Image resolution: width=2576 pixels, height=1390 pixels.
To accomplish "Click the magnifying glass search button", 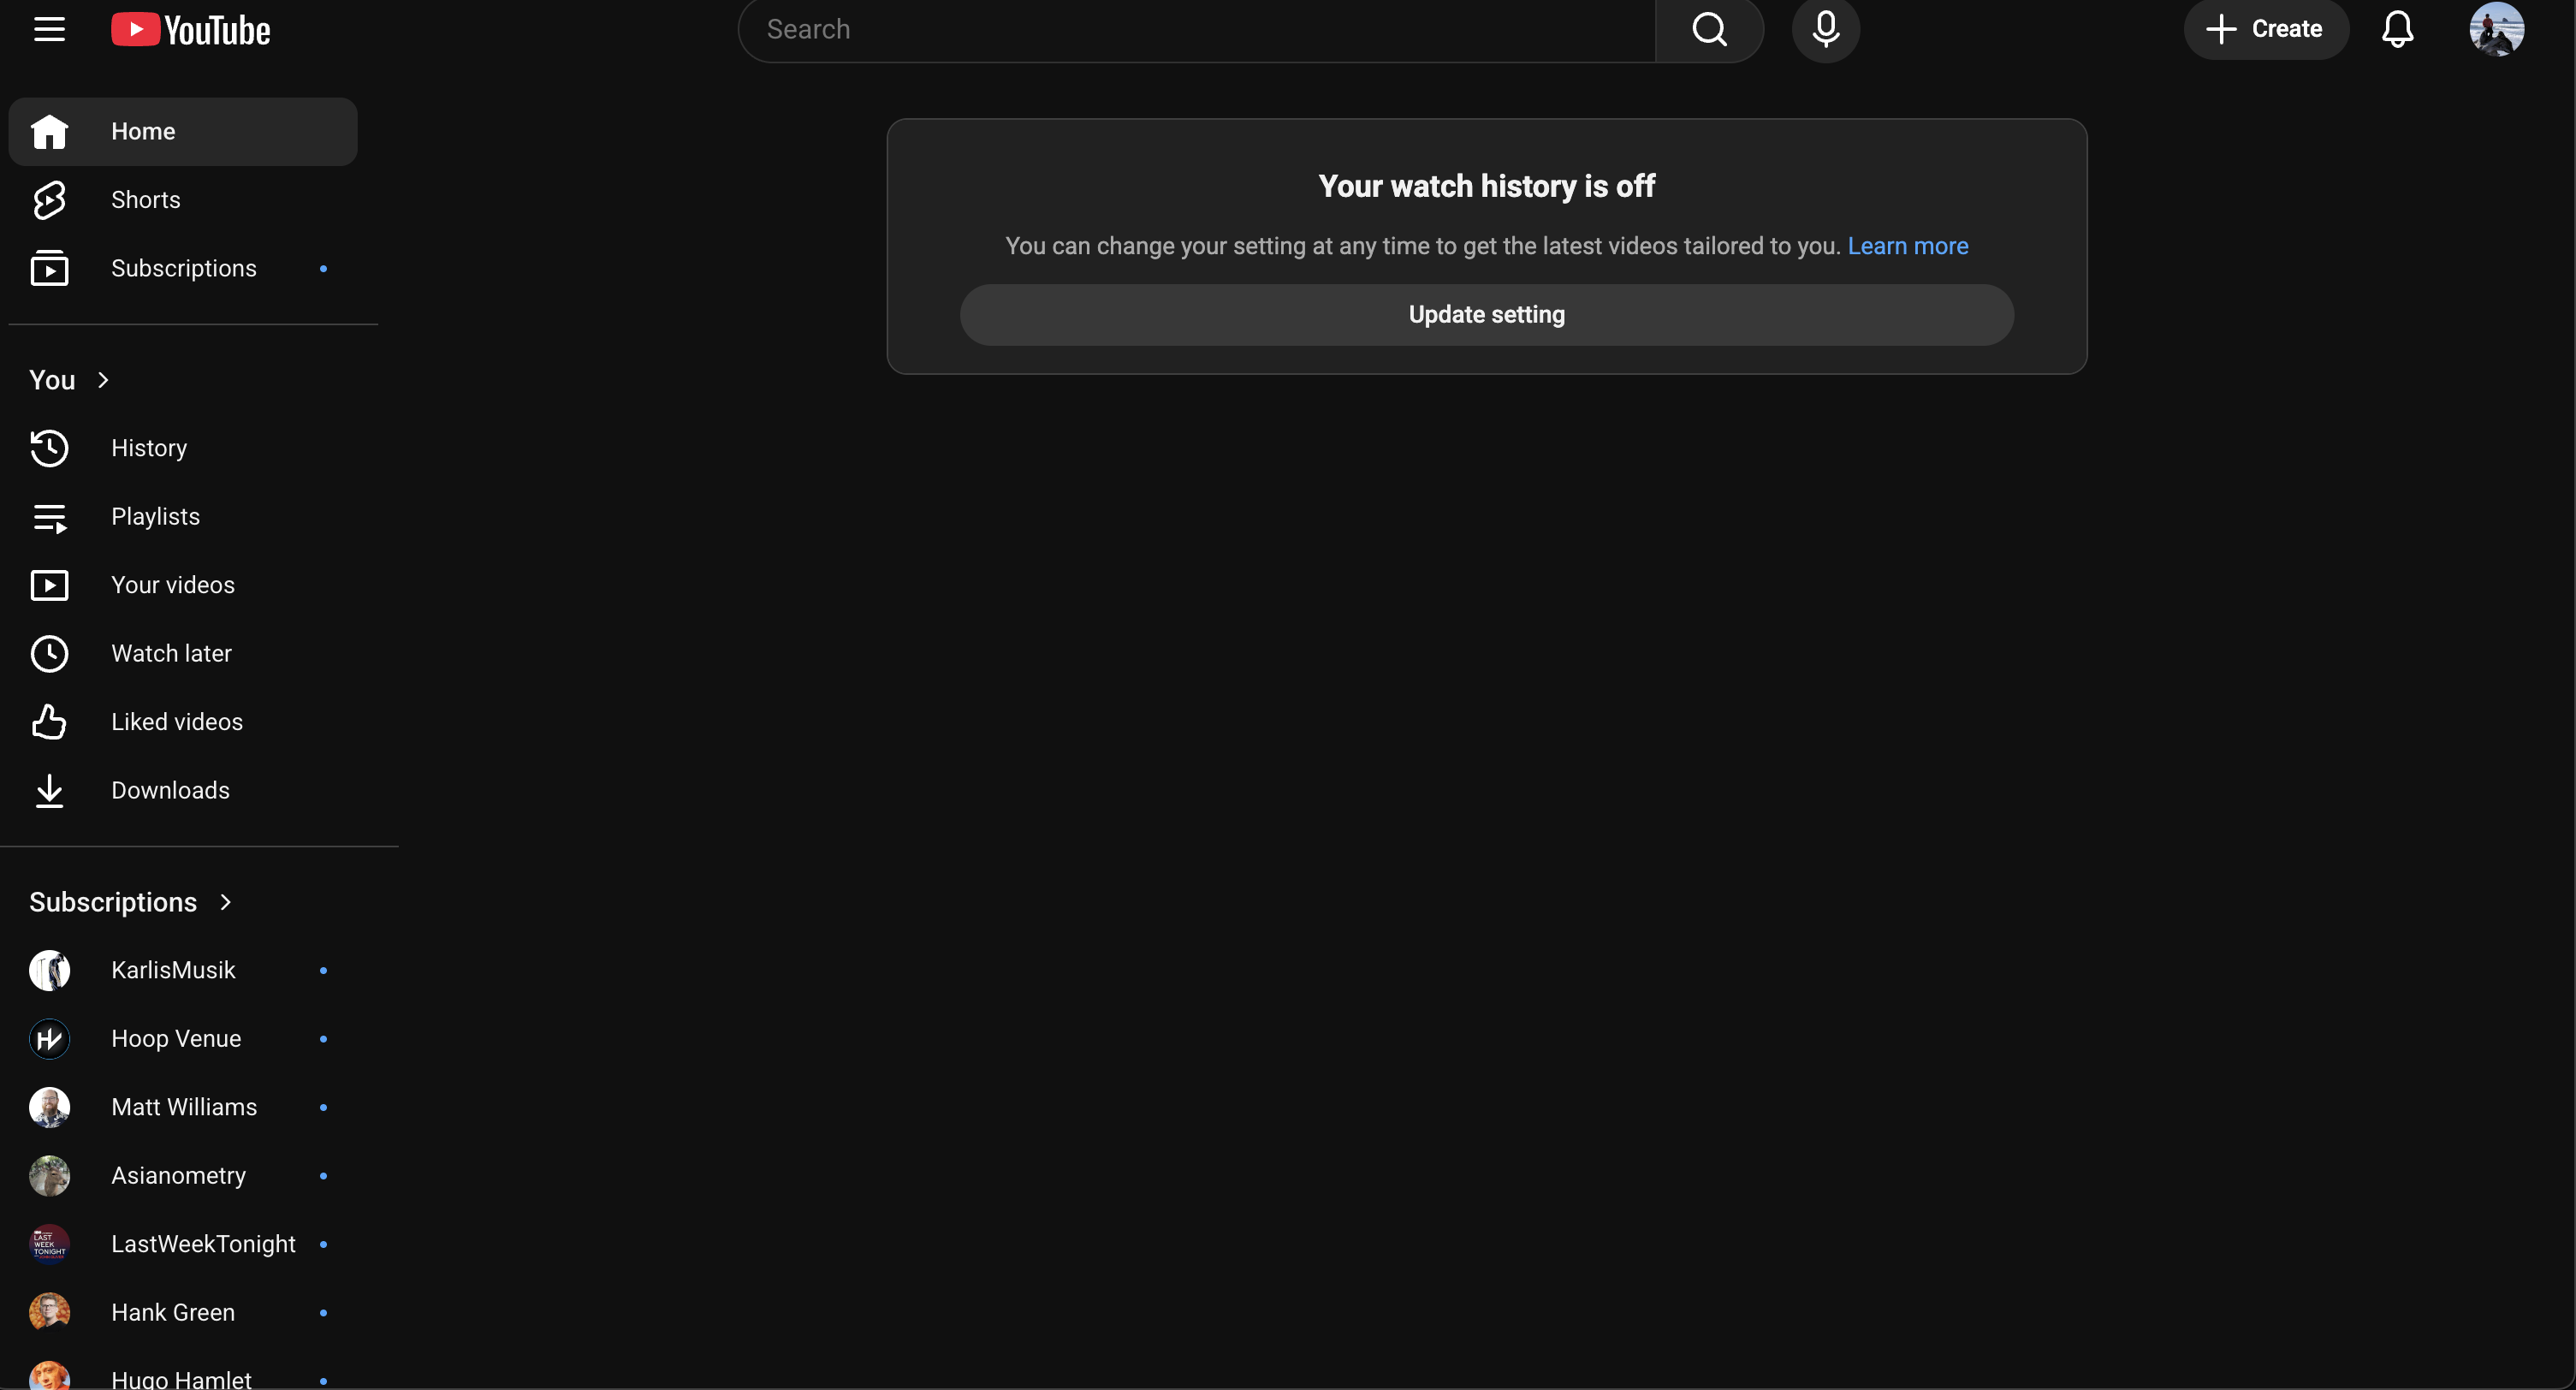I will pos(1709,30).
